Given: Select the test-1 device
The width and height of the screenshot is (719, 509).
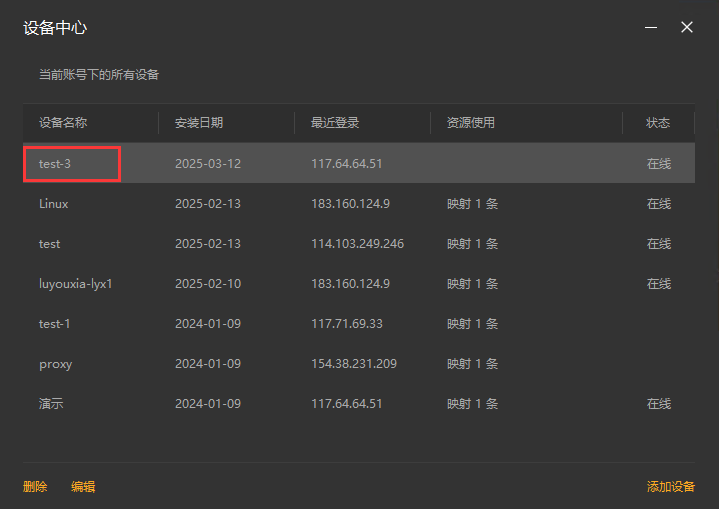Looking at the screenshot, I should [55, 324].
